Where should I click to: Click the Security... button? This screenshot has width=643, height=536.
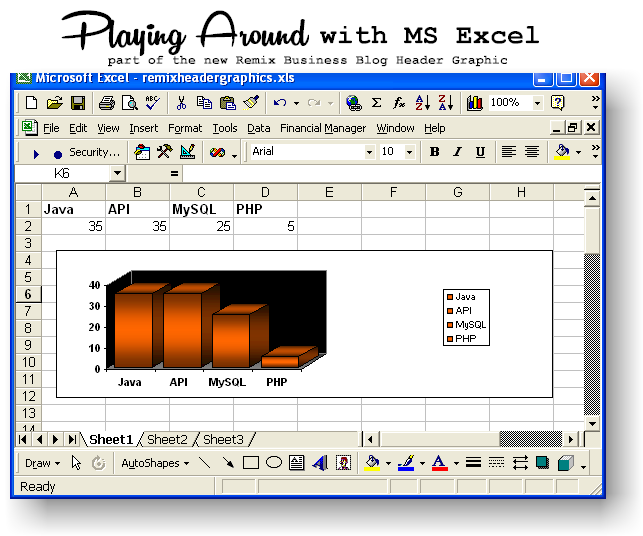click(x=94, y=152)
